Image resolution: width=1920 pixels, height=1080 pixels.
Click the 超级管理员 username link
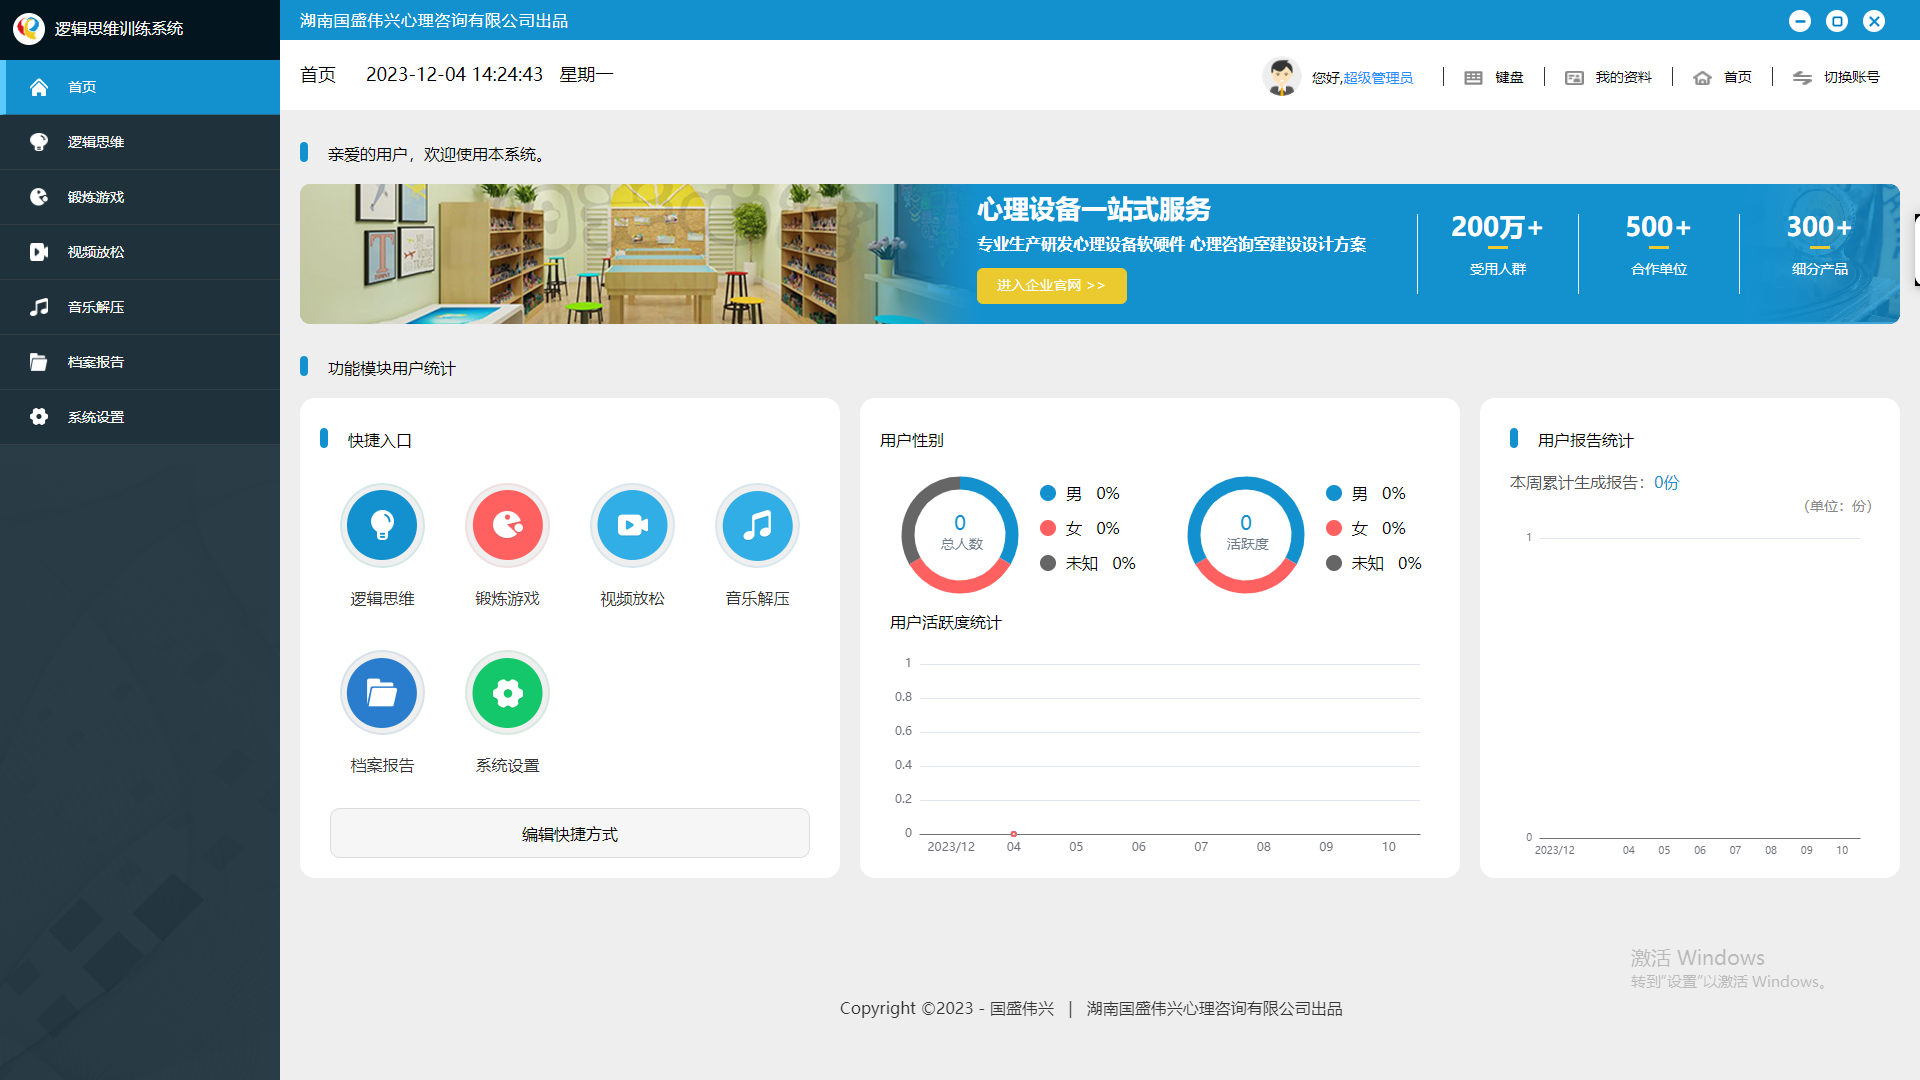tap(1378, 78)
